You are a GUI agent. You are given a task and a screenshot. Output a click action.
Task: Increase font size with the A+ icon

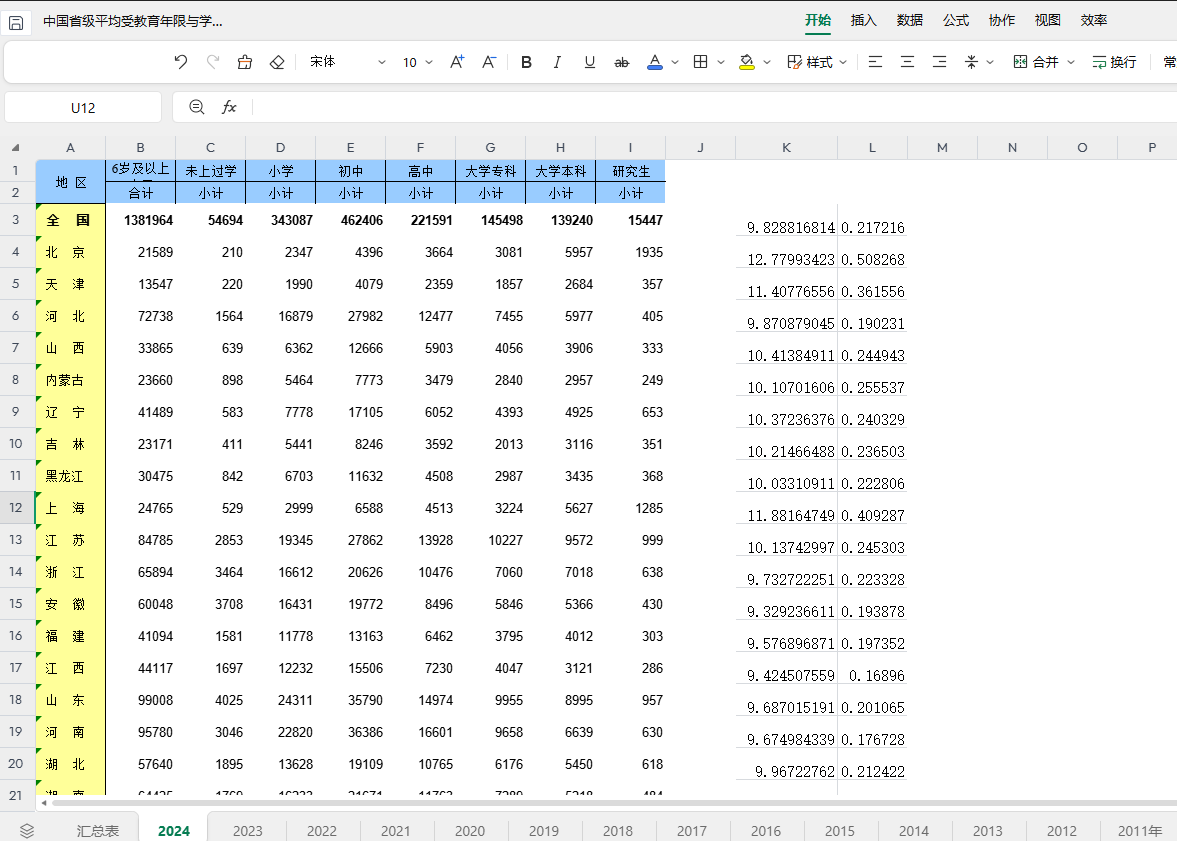(457, 62)
